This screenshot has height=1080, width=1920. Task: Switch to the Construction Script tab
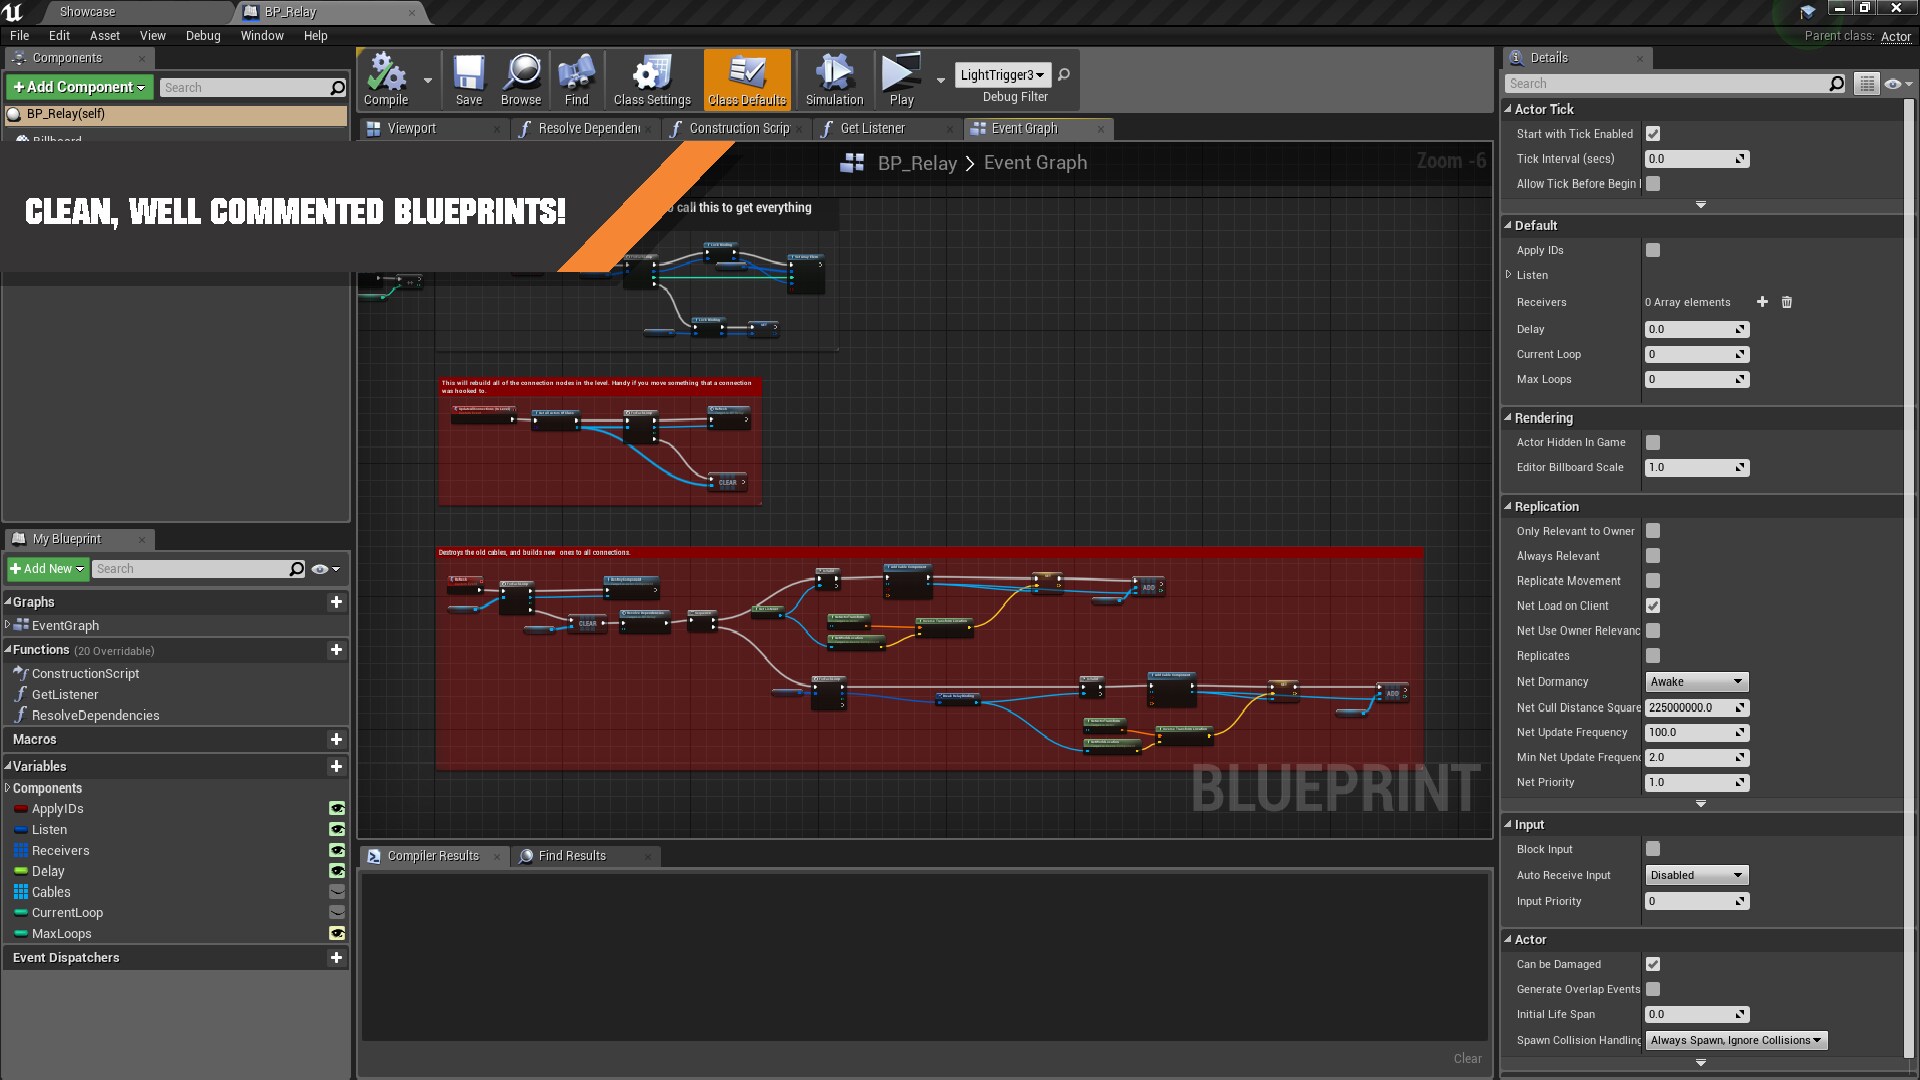740,128
